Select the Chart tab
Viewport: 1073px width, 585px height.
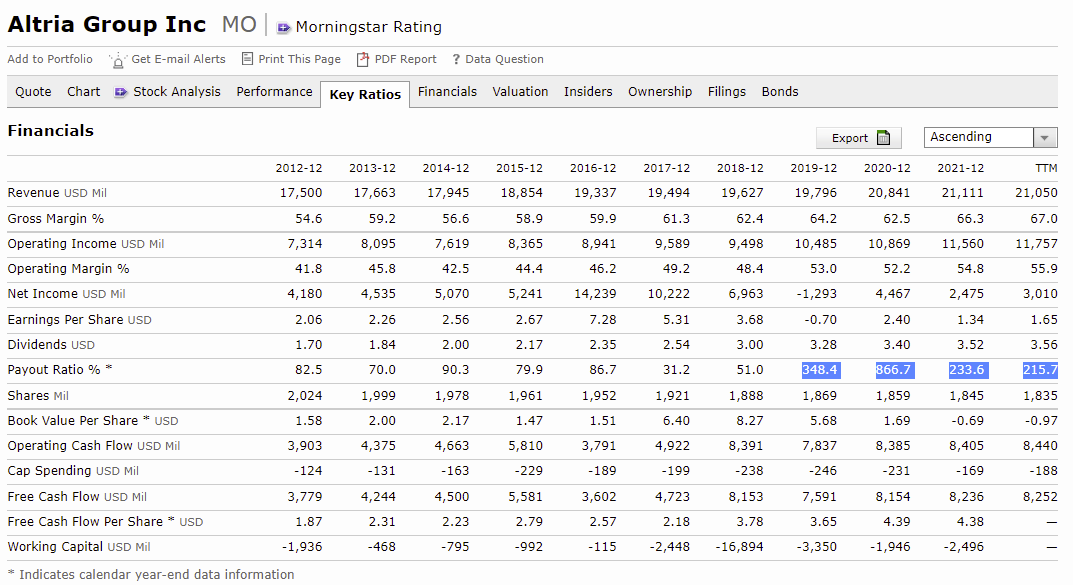[84, 92]
